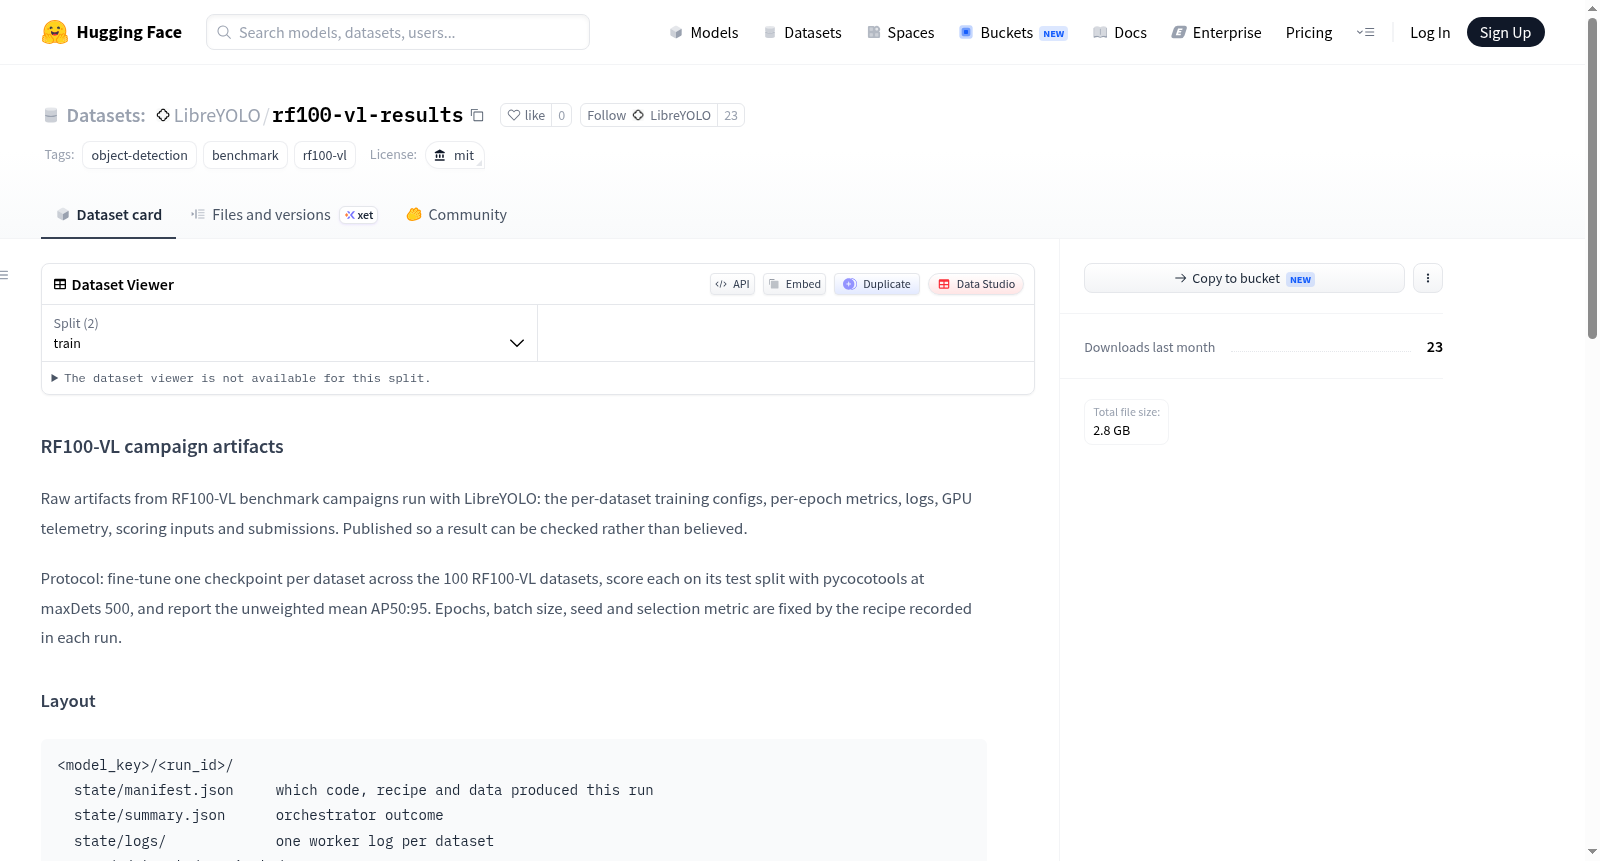Click the LibreYOLO organization diamond icon

(x=163, y=115)
